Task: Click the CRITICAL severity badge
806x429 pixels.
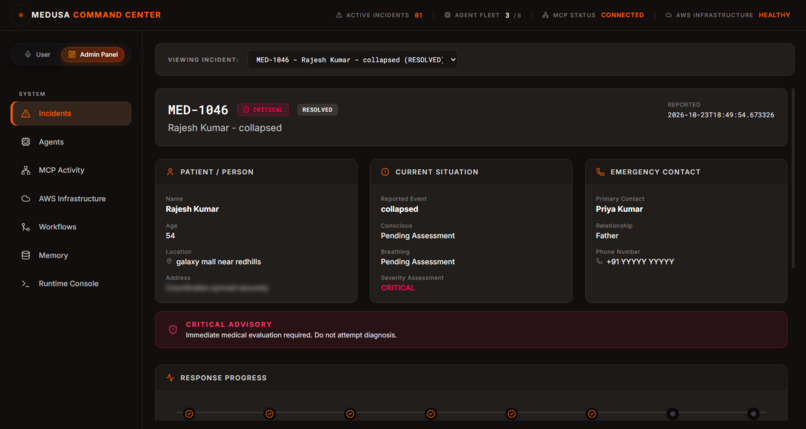Action: [x=263, y=109]
